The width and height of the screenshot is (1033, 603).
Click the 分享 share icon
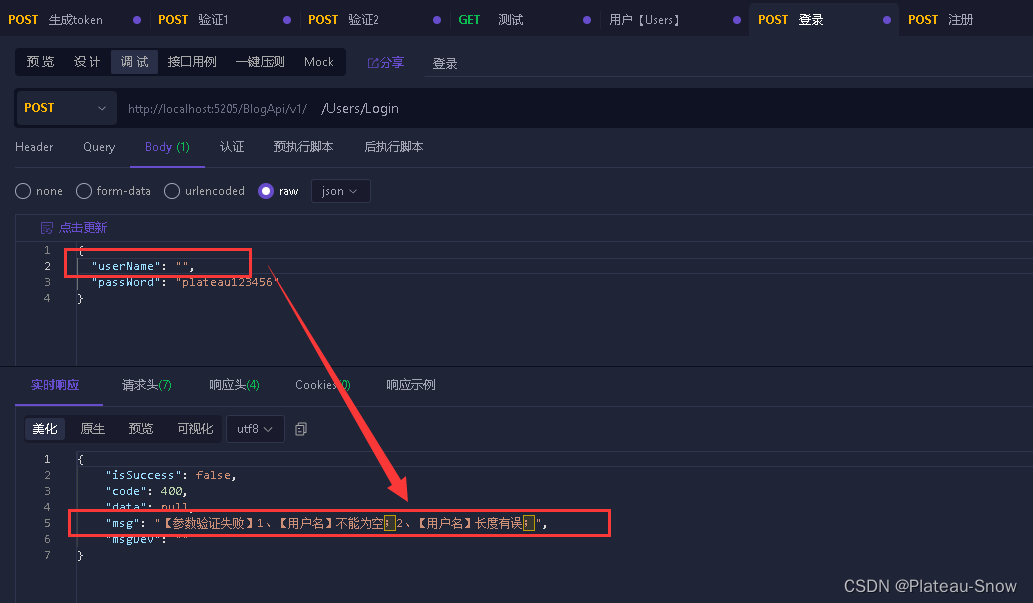tap(372, 62)
